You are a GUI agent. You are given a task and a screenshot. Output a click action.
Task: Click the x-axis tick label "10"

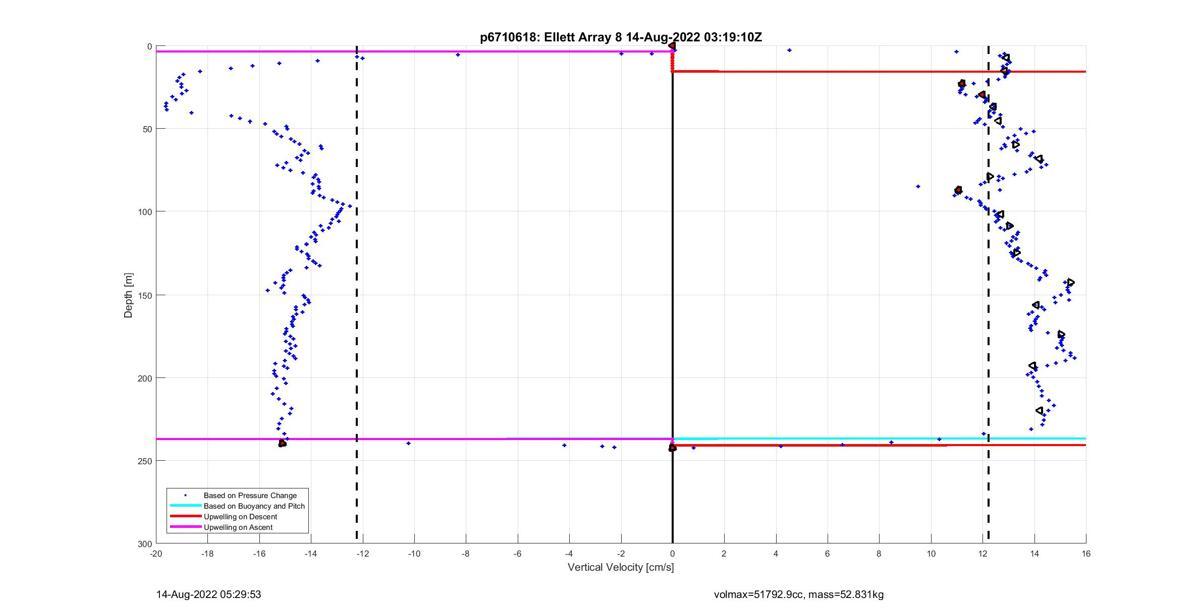(931, 553)
